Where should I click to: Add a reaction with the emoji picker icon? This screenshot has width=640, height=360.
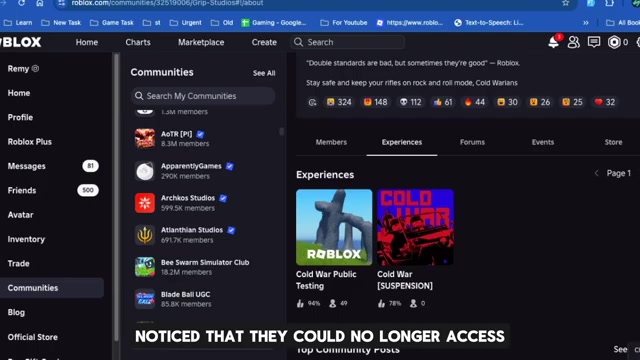click(x=312, y=102)
